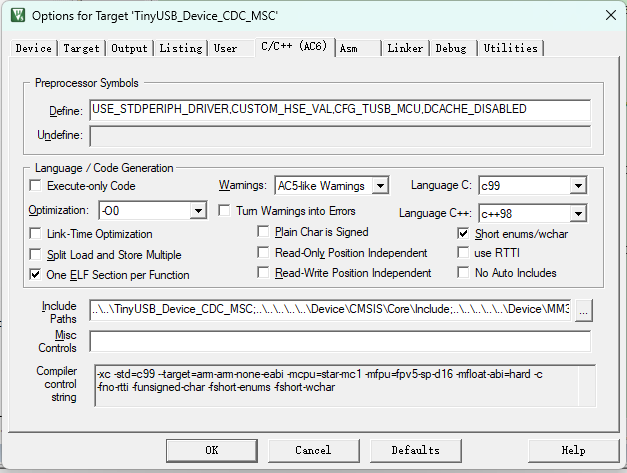Expand the Optimization level dropdown
627x473 pixels.
click(x=198, y=211)
